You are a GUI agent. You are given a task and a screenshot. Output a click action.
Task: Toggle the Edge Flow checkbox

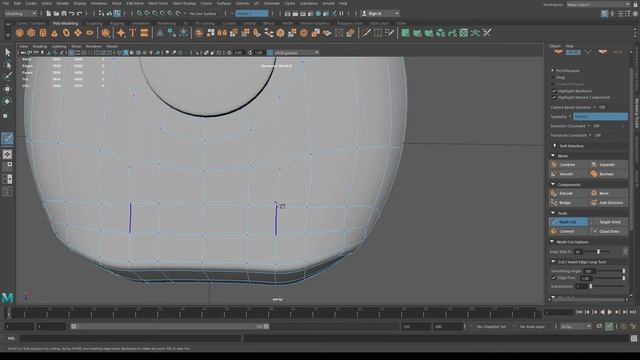(554, 278)
